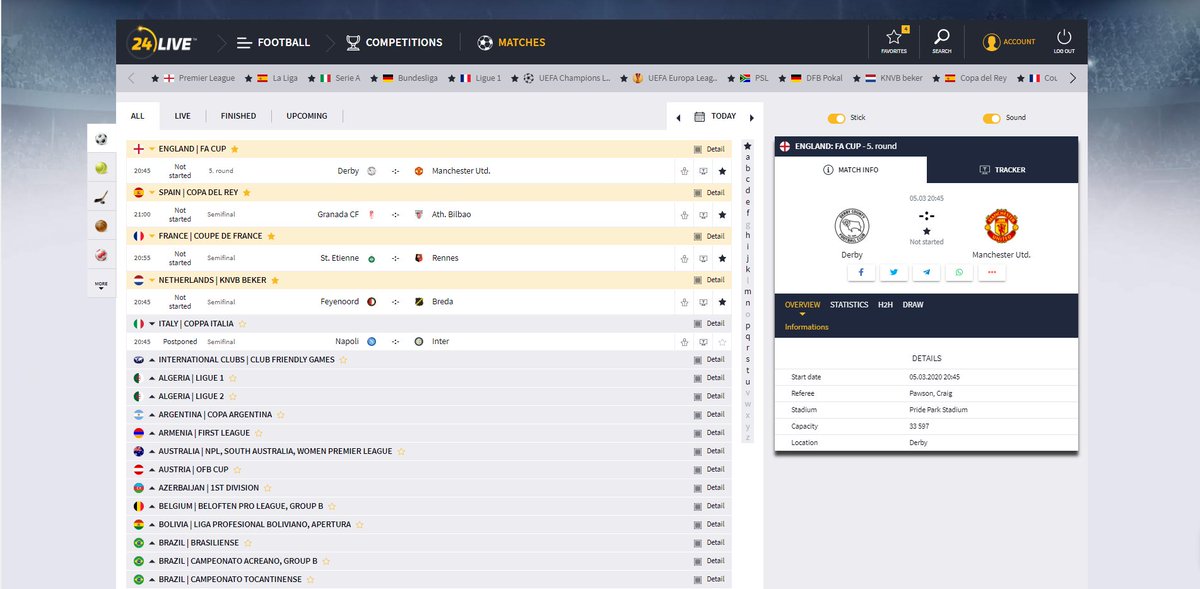Unfavorite the Granada CF vs Ath. Bilbao match
Screen dimensions: 1200x589
pyautogui.click(x=722, y=214)
